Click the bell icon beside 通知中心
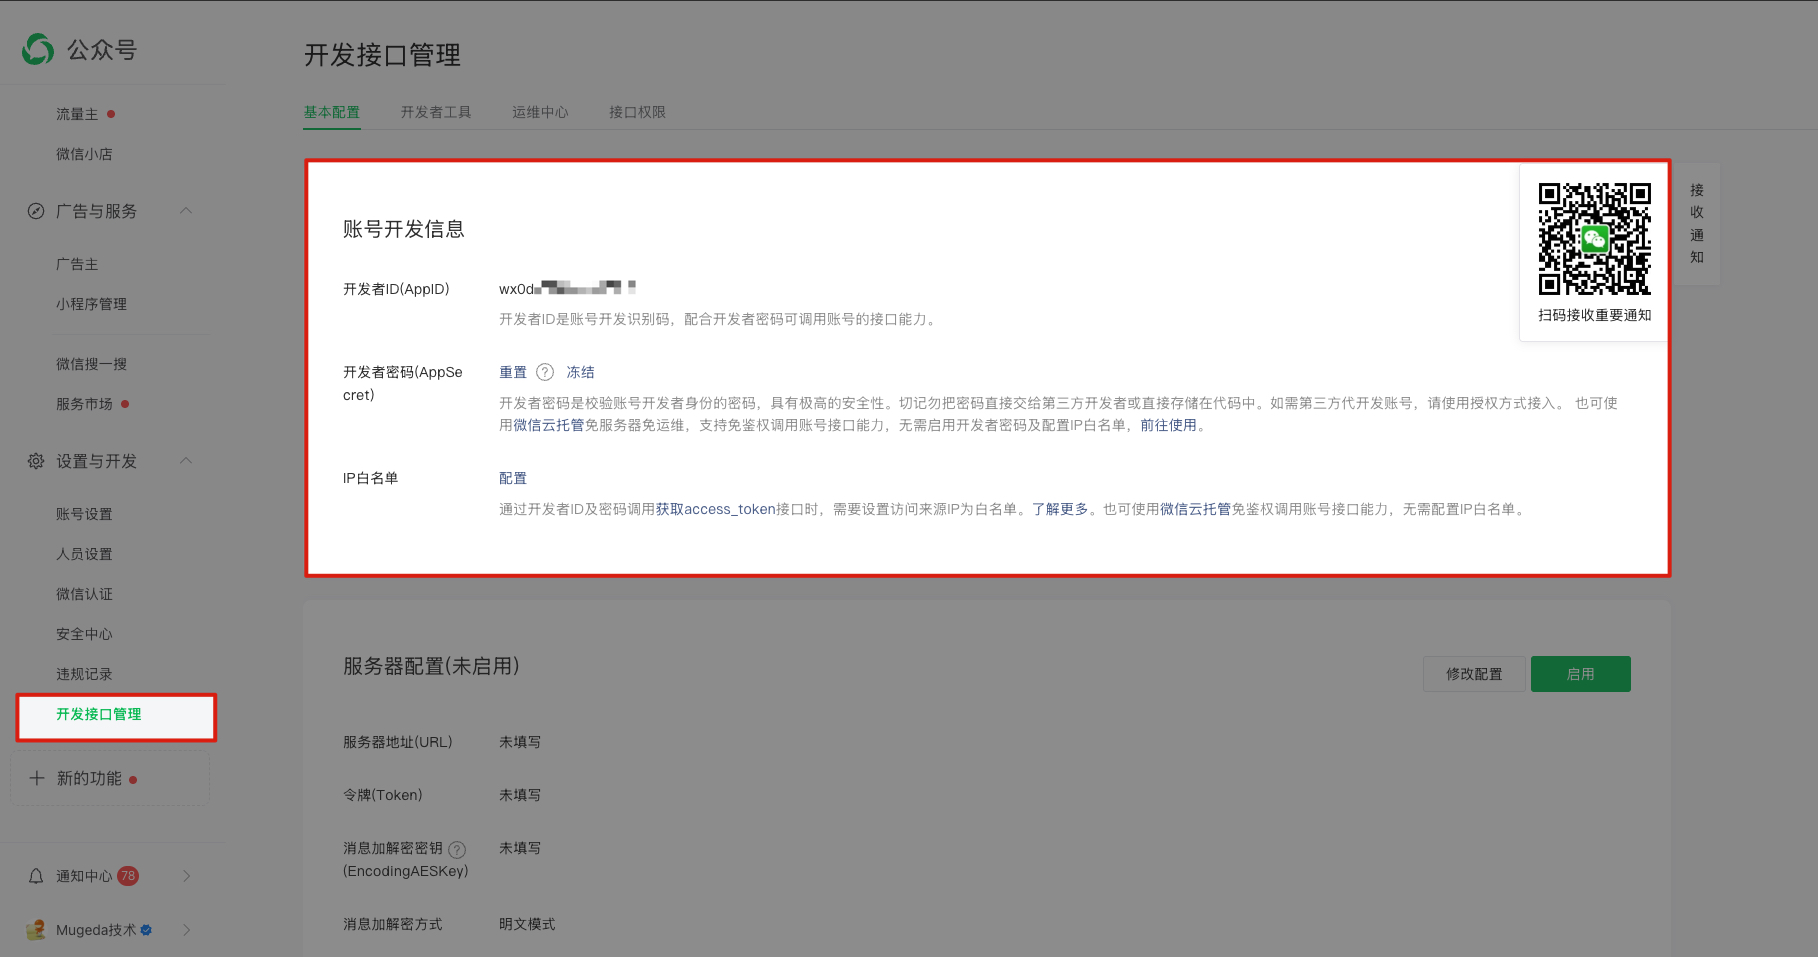 (x=36, y=876)
